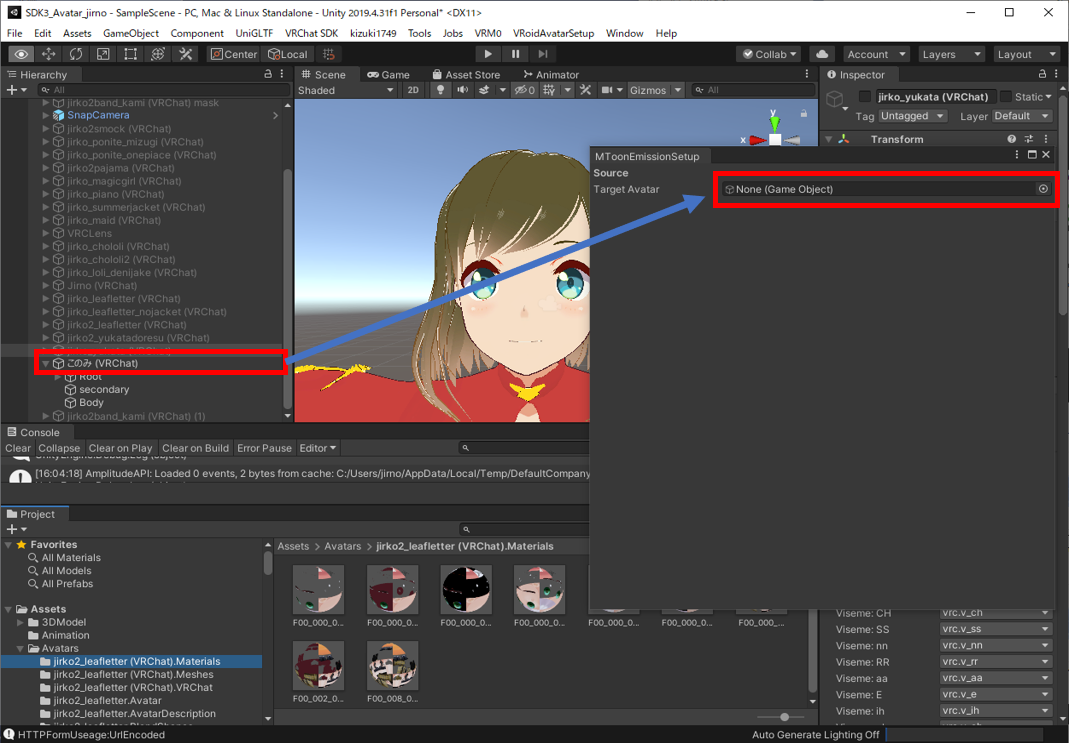
Task: Open the Layout dropdown
Action: pyautogui.click(x=1025, y=55)
